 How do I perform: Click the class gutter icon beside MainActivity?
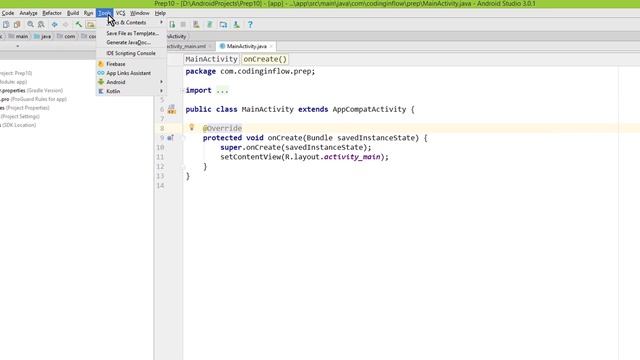click(171, 109)
